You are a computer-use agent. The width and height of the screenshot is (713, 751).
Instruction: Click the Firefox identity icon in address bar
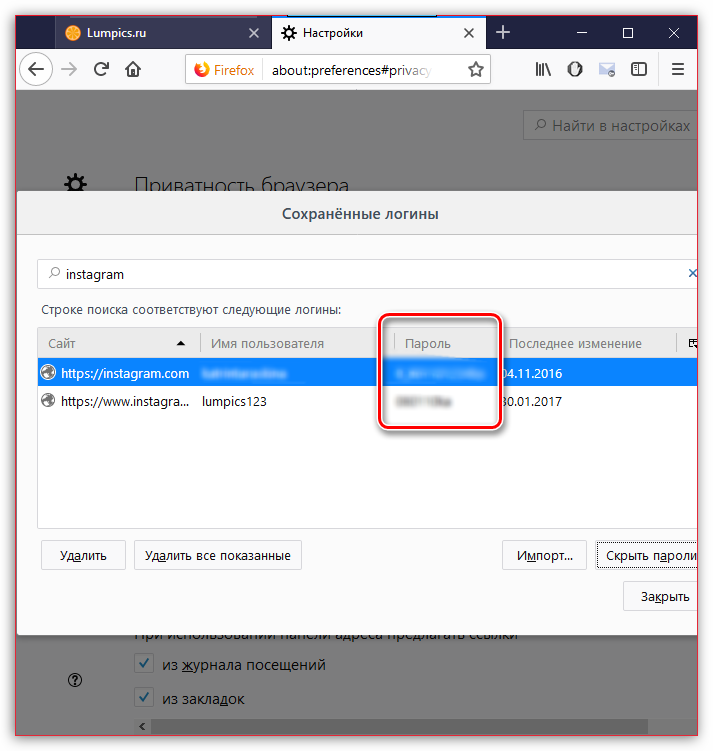tap(202, 70)
